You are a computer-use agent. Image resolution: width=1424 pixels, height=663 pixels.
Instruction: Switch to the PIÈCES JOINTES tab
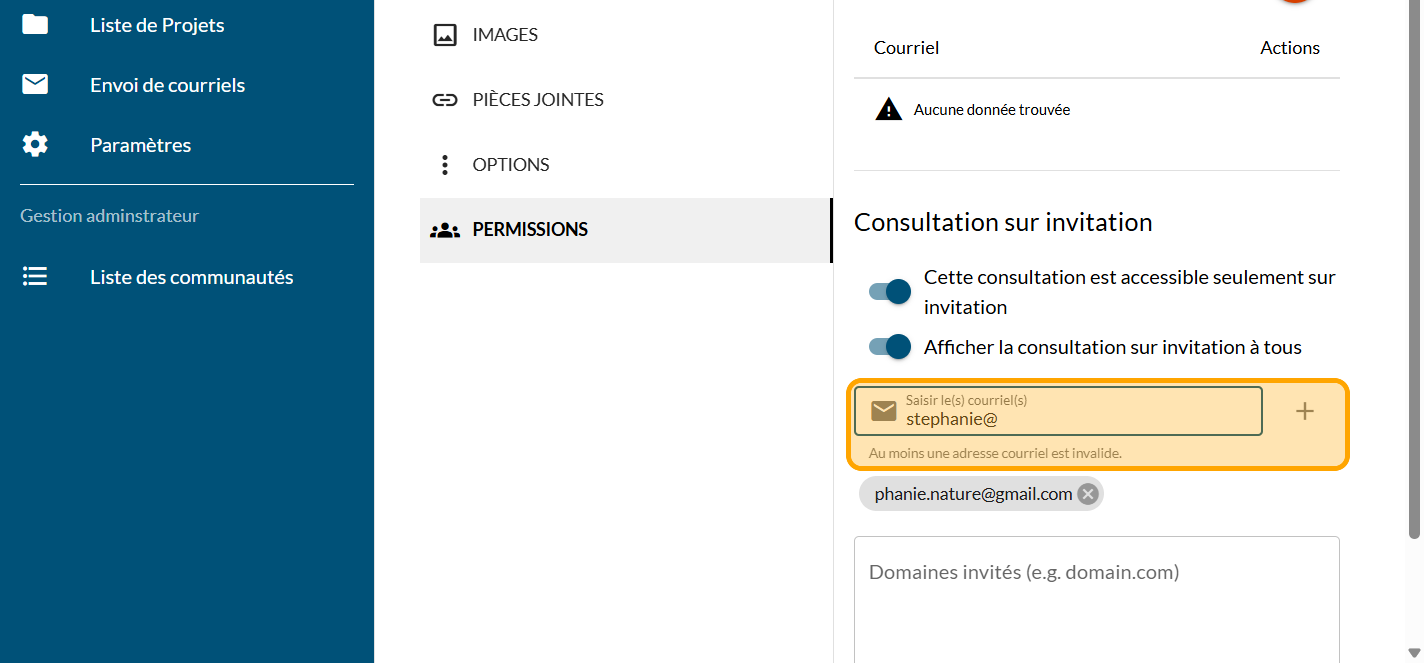coord(538,100)
